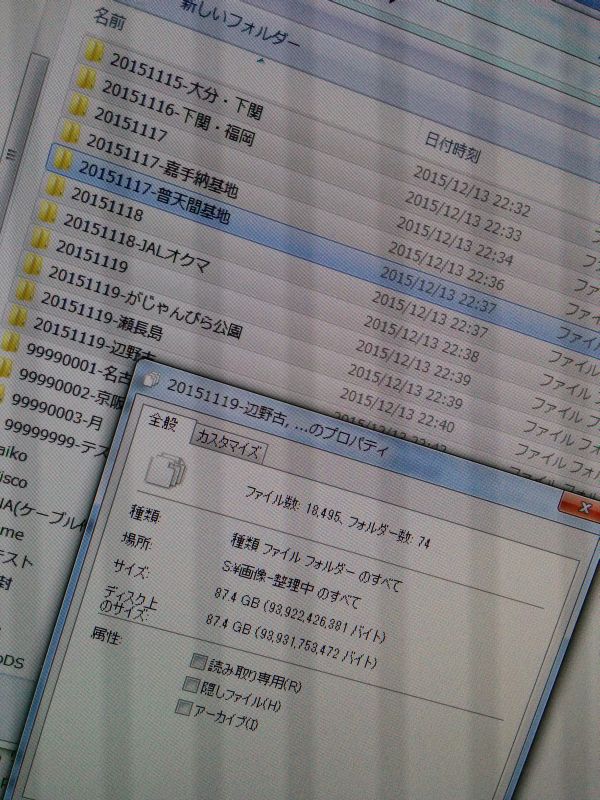Viewport: 600px width, 800px height.
Task: Click folder icon of 20151117-嘉手納基地
Action: click(71, 132)
